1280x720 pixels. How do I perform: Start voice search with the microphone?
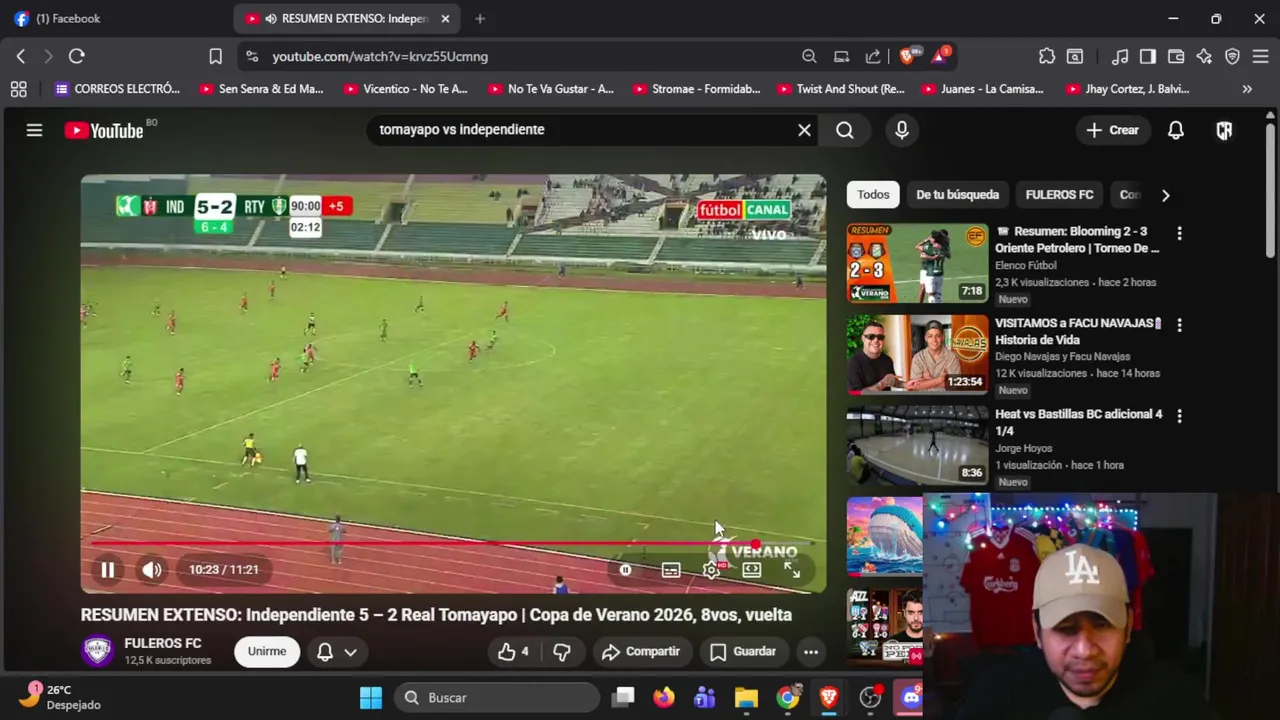(902, 130)
